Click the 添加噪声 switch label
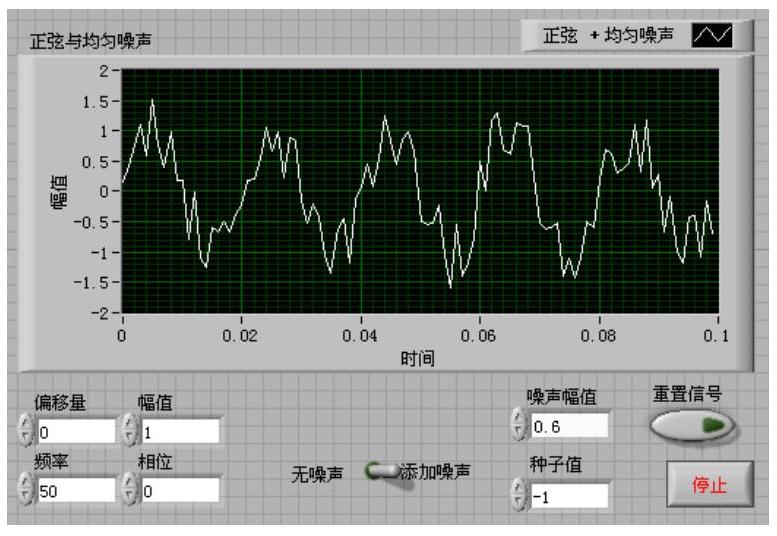777x536 pixels. (x=435, y=471)
